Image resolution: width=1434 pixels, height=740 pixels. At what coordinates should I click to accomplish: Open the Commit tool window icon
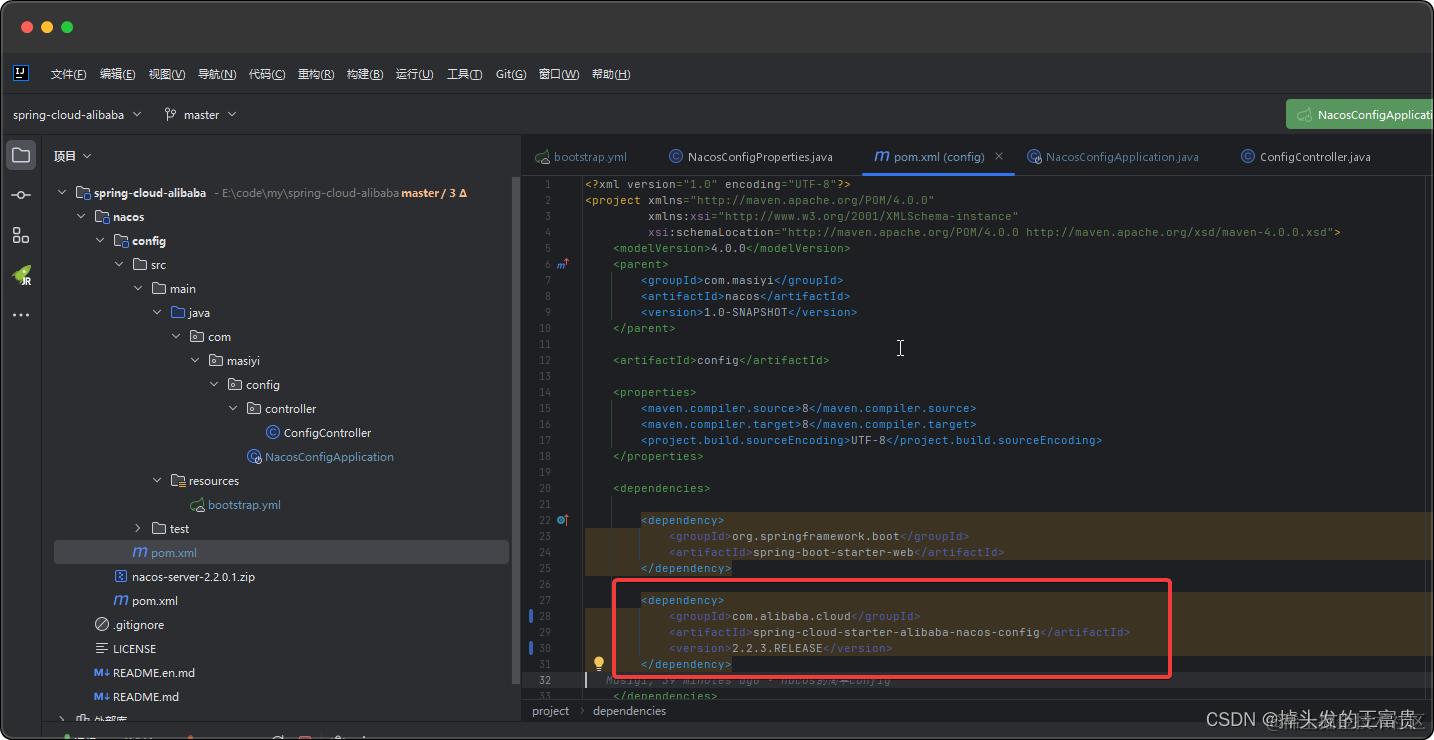coord(21,195)
